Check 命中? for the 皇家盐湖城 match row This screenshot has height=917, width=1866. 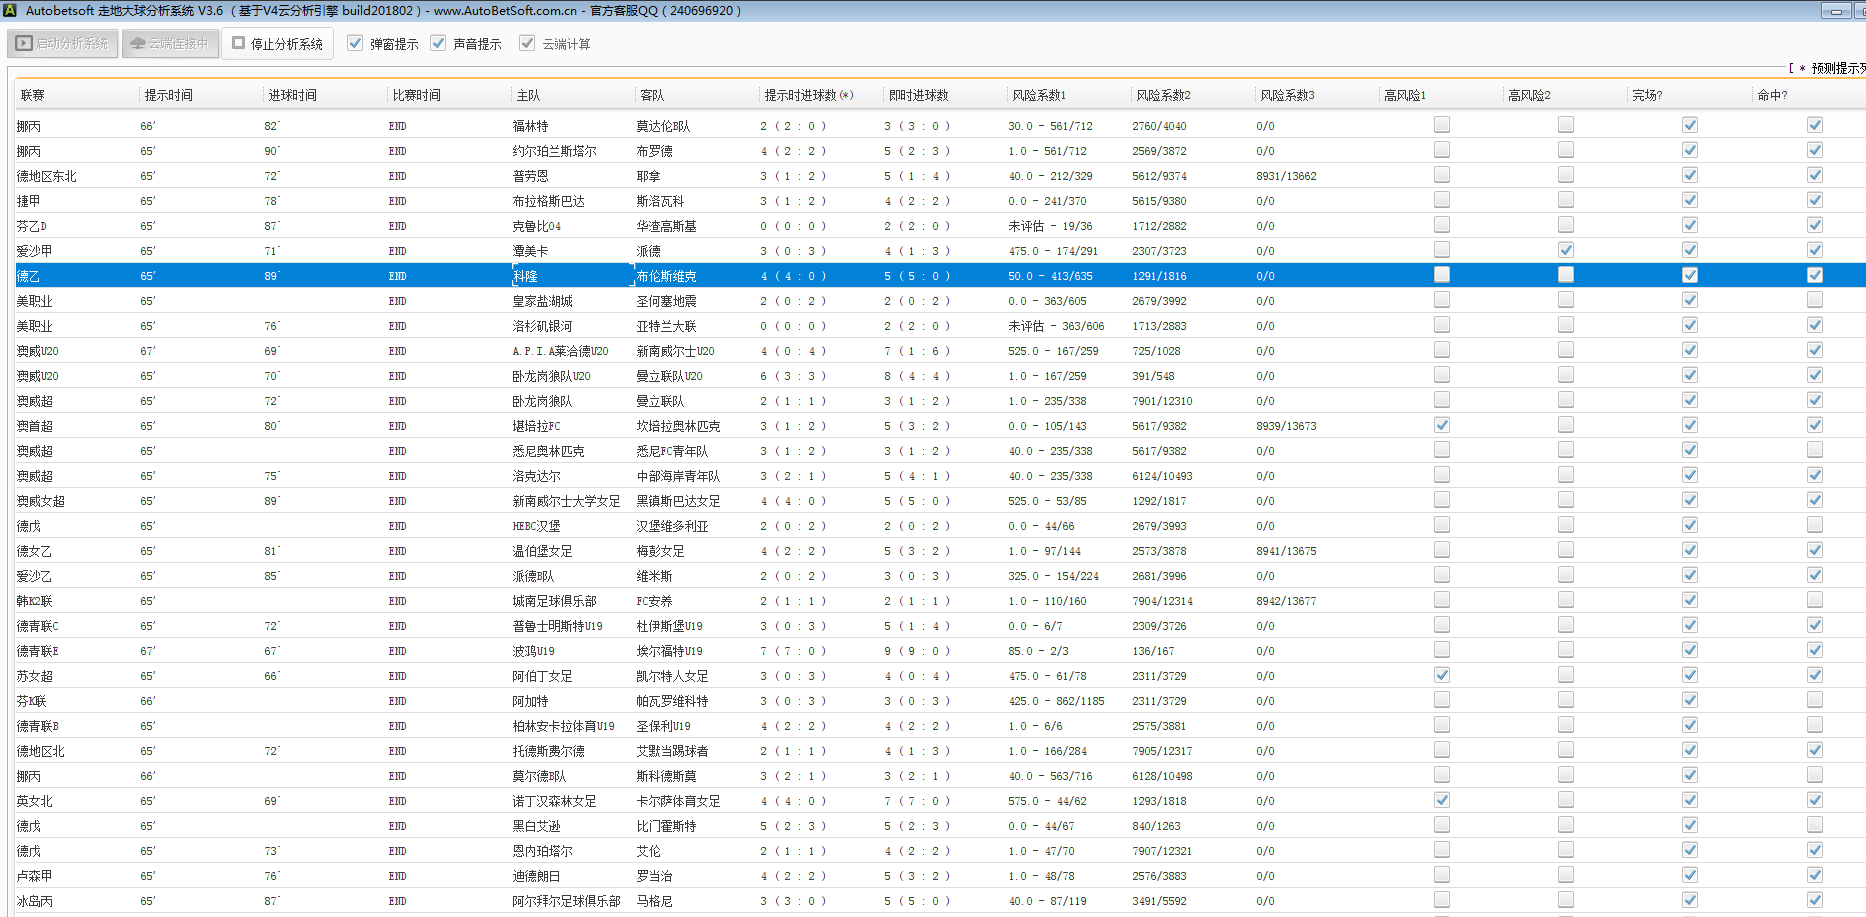tap(1814, 300)
